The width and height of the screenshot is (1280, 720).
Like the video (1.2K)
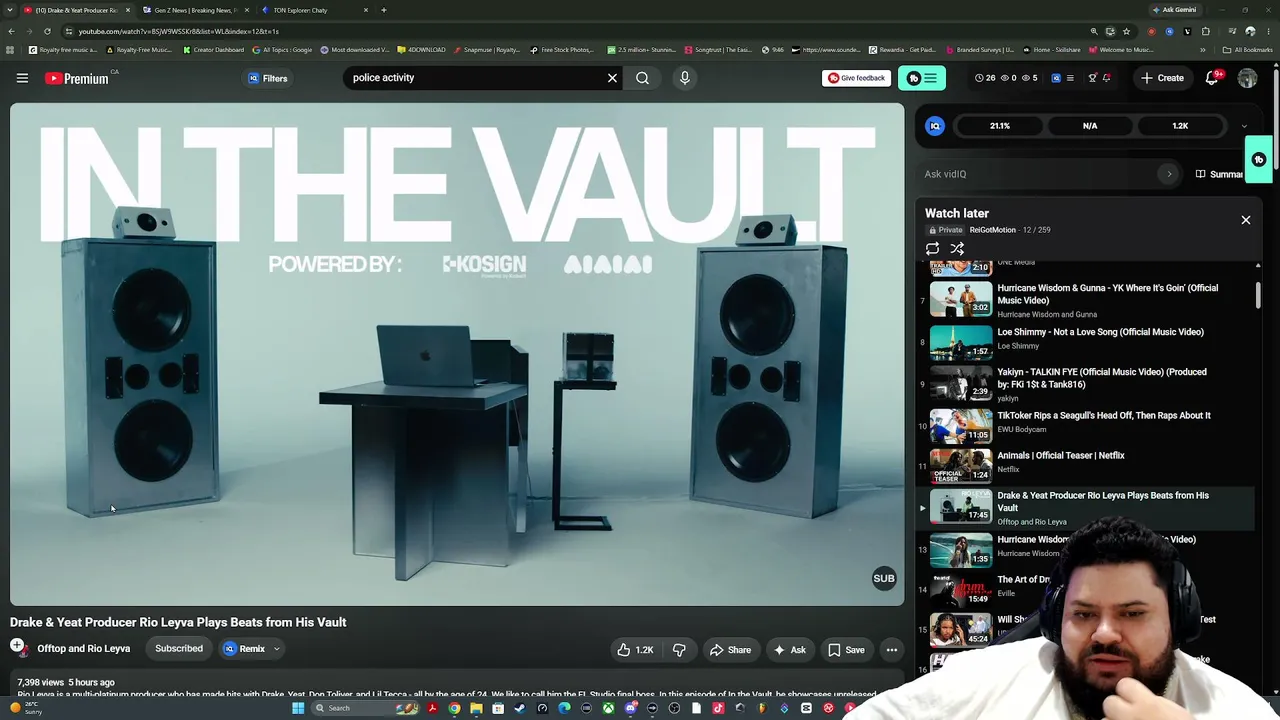[635, 650]
